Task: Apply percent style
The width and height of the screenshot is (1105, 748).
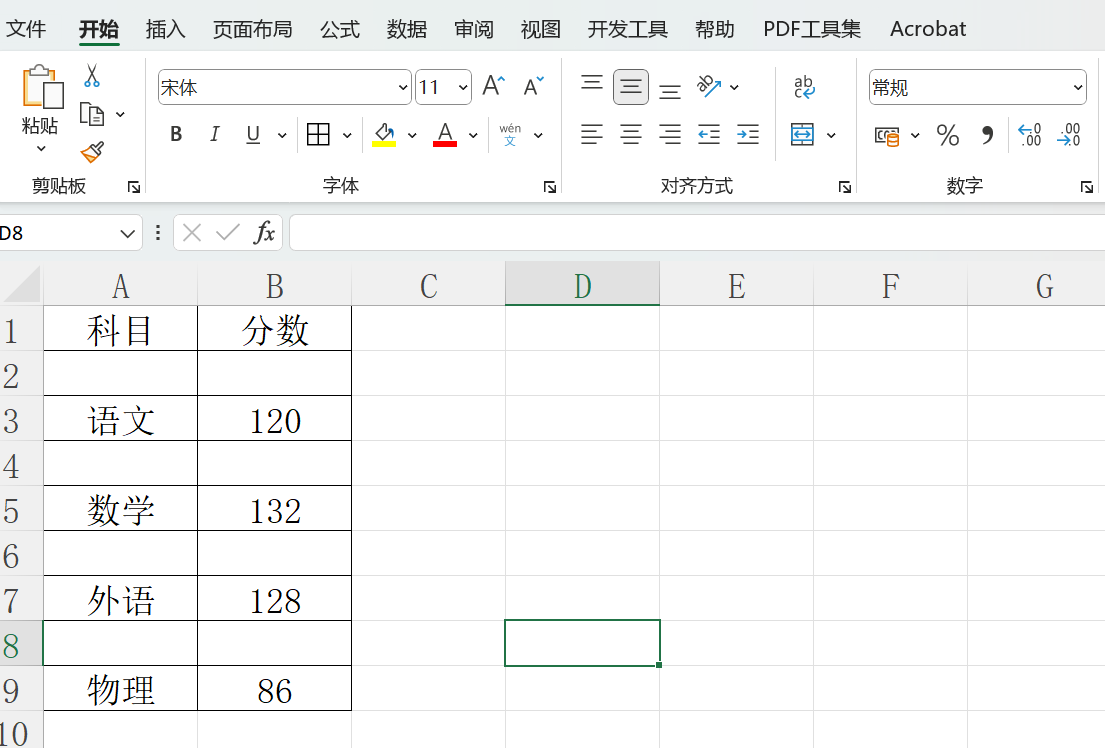Action: pos(948,135)
